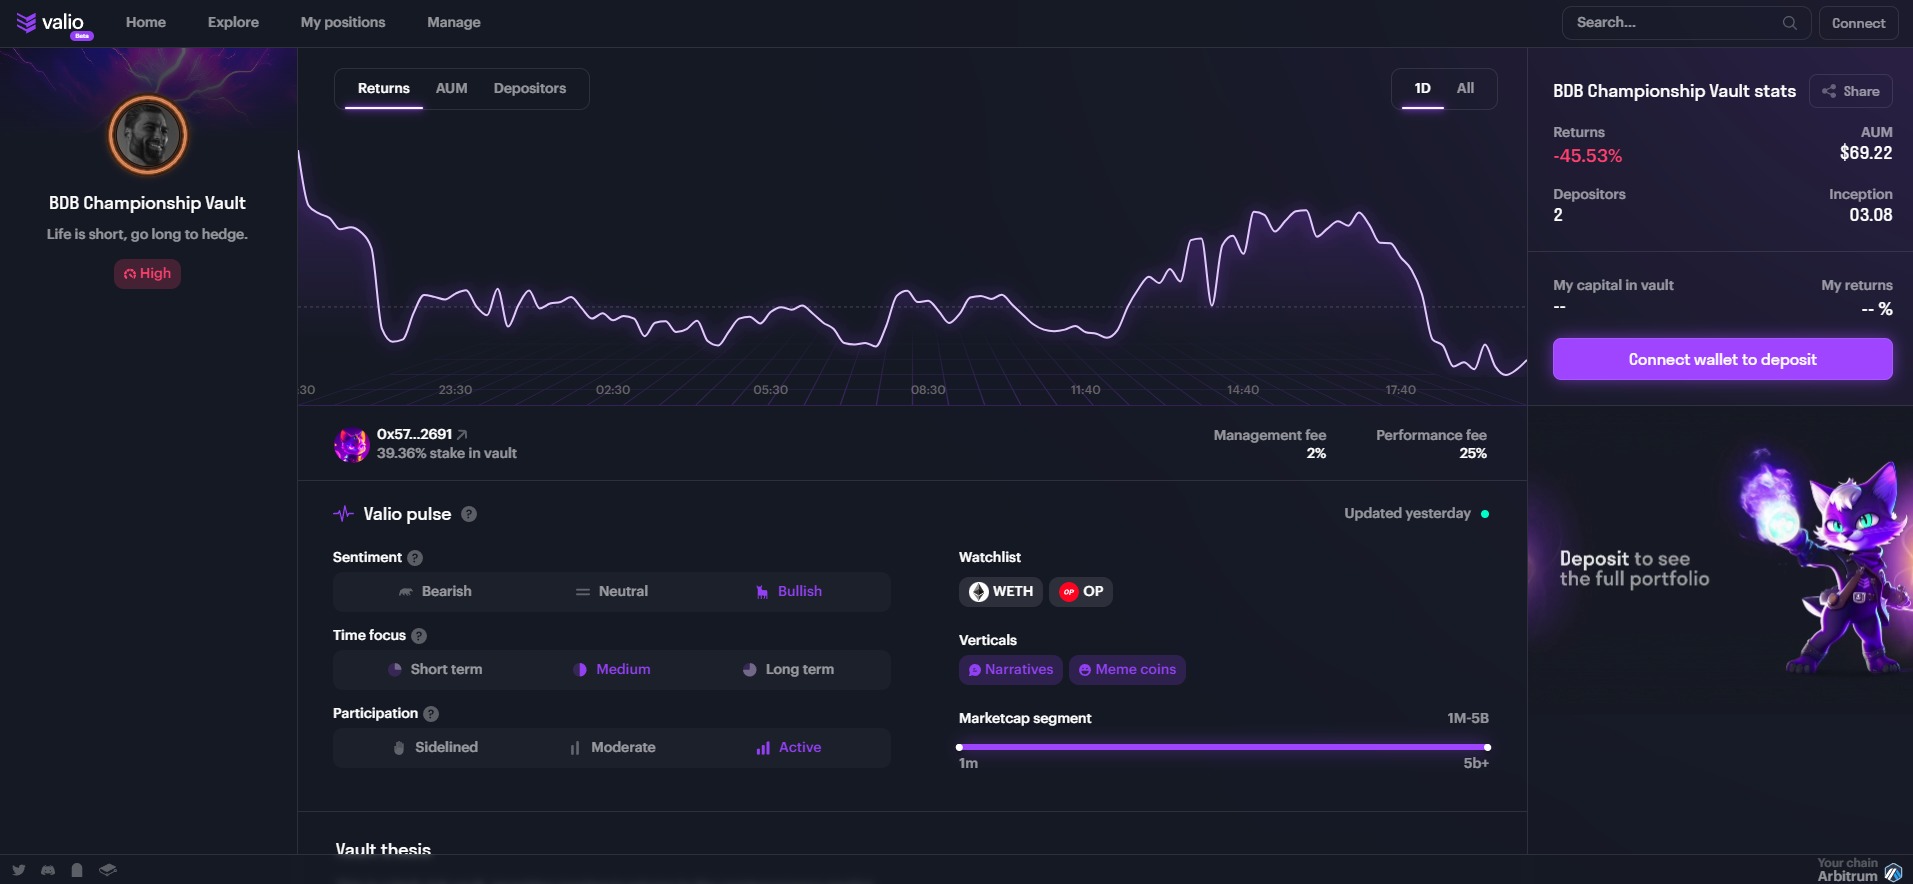Click the help icon beside Time focus
Screen dimensions: 1913x884
click(419, 636)
